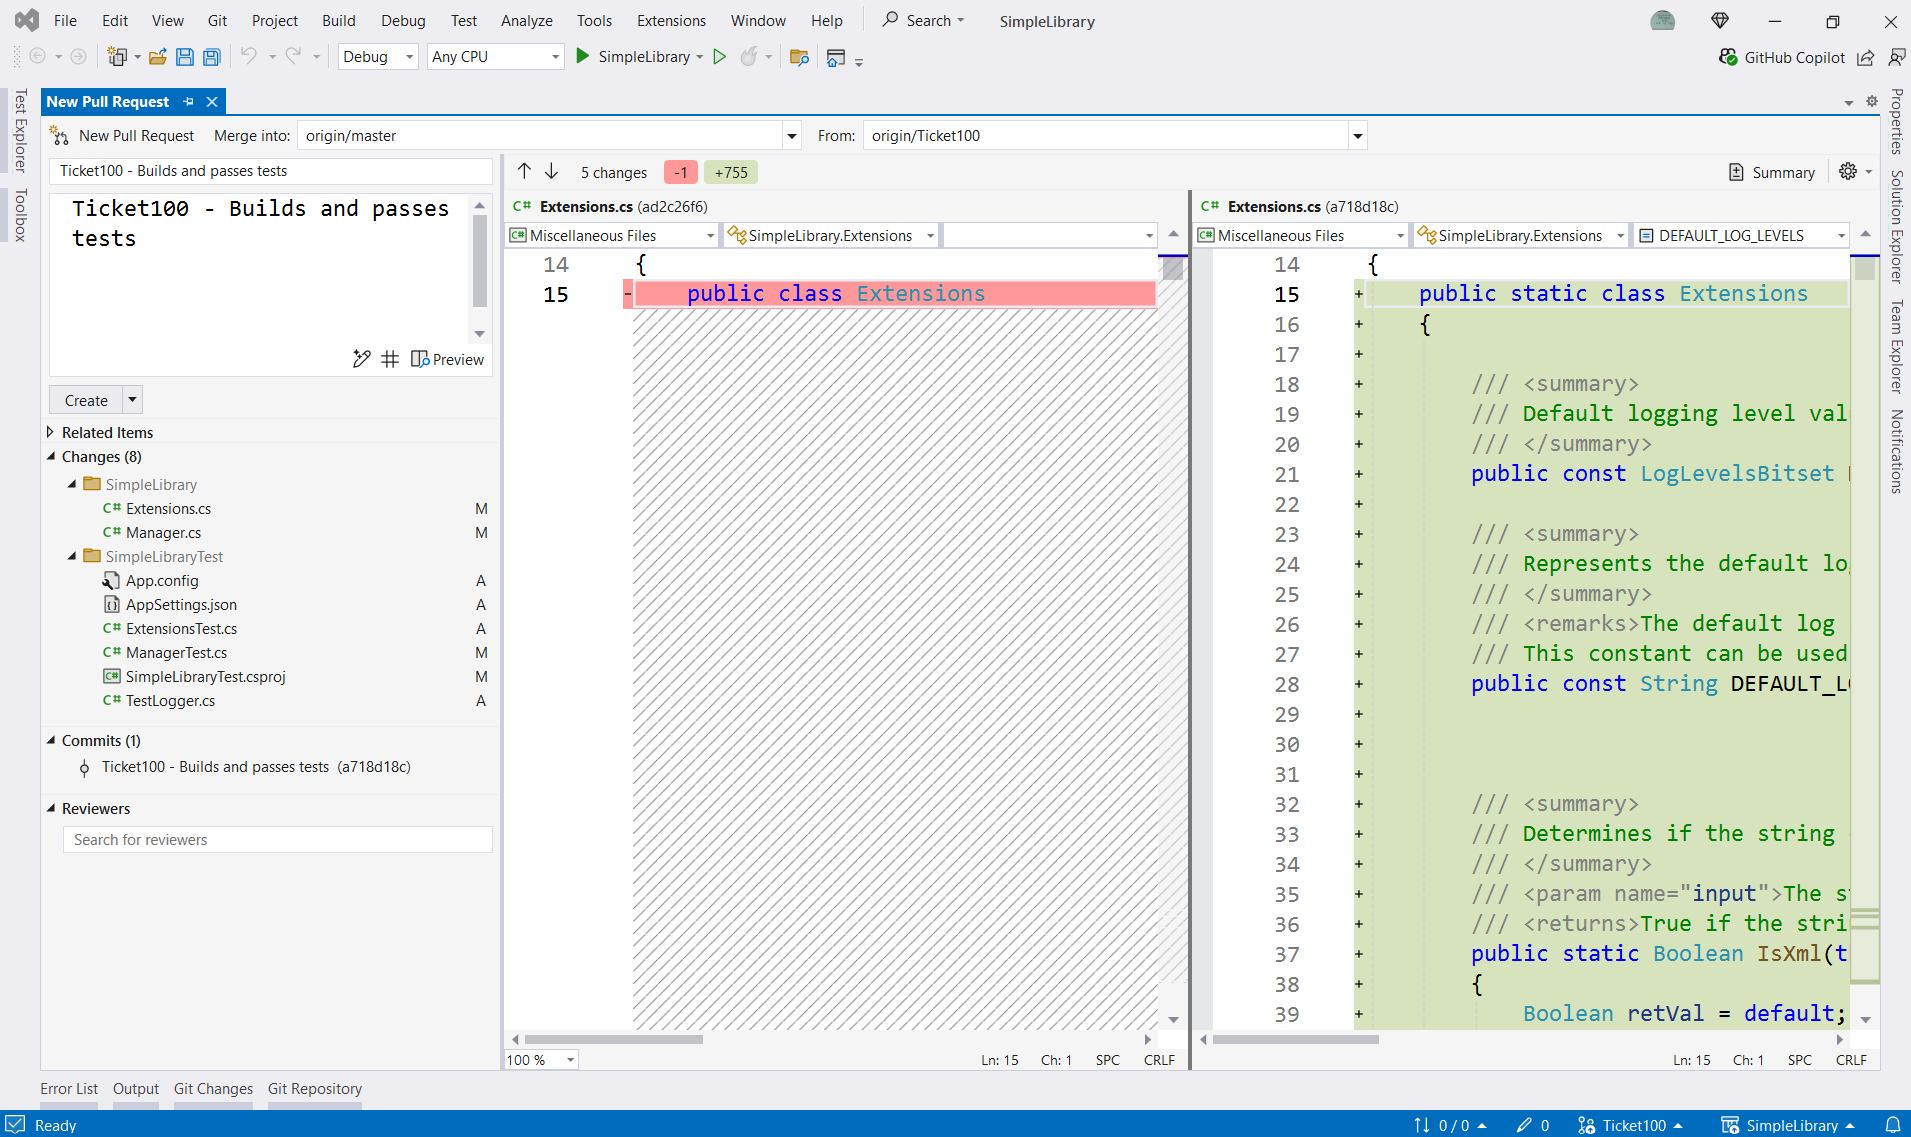Click the Undo arrow icon
The width and height of the screenshot is (1911, 1137).
(249, 56)
